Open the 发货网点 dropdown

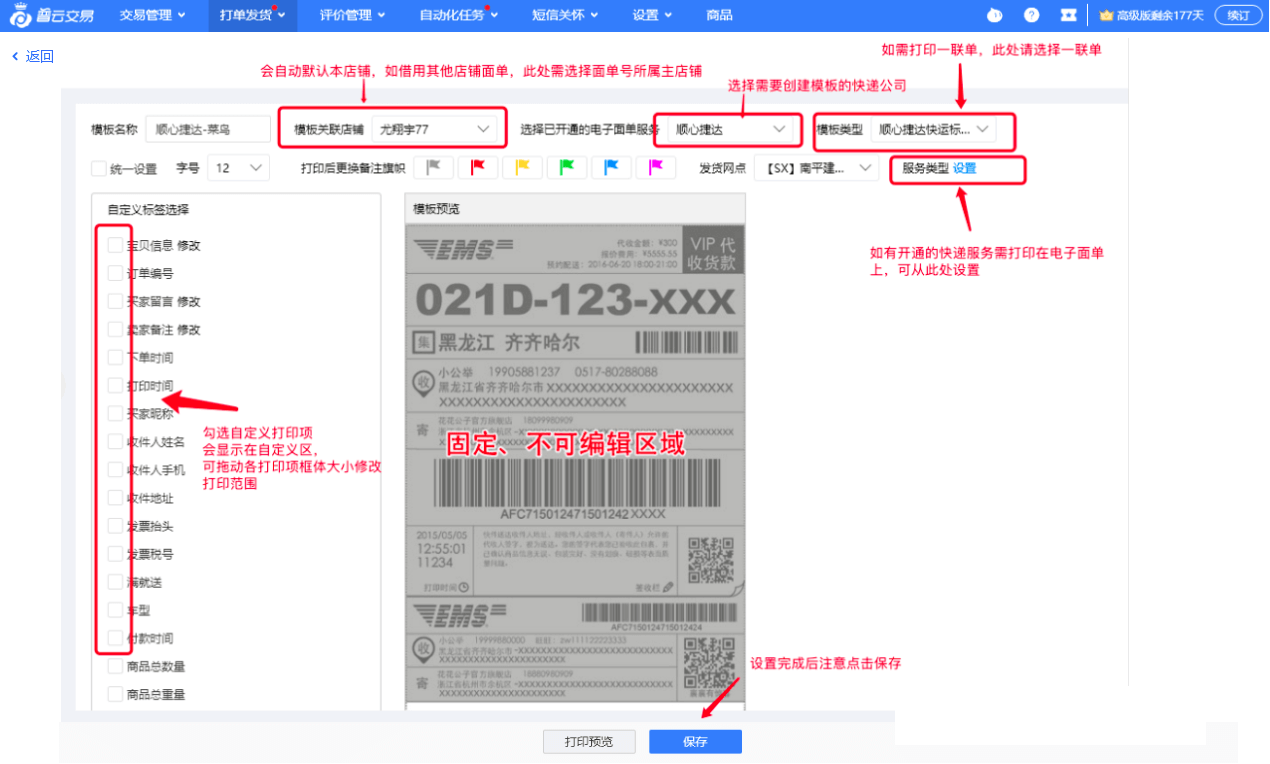pyautogui.click(x=817, y=168)
